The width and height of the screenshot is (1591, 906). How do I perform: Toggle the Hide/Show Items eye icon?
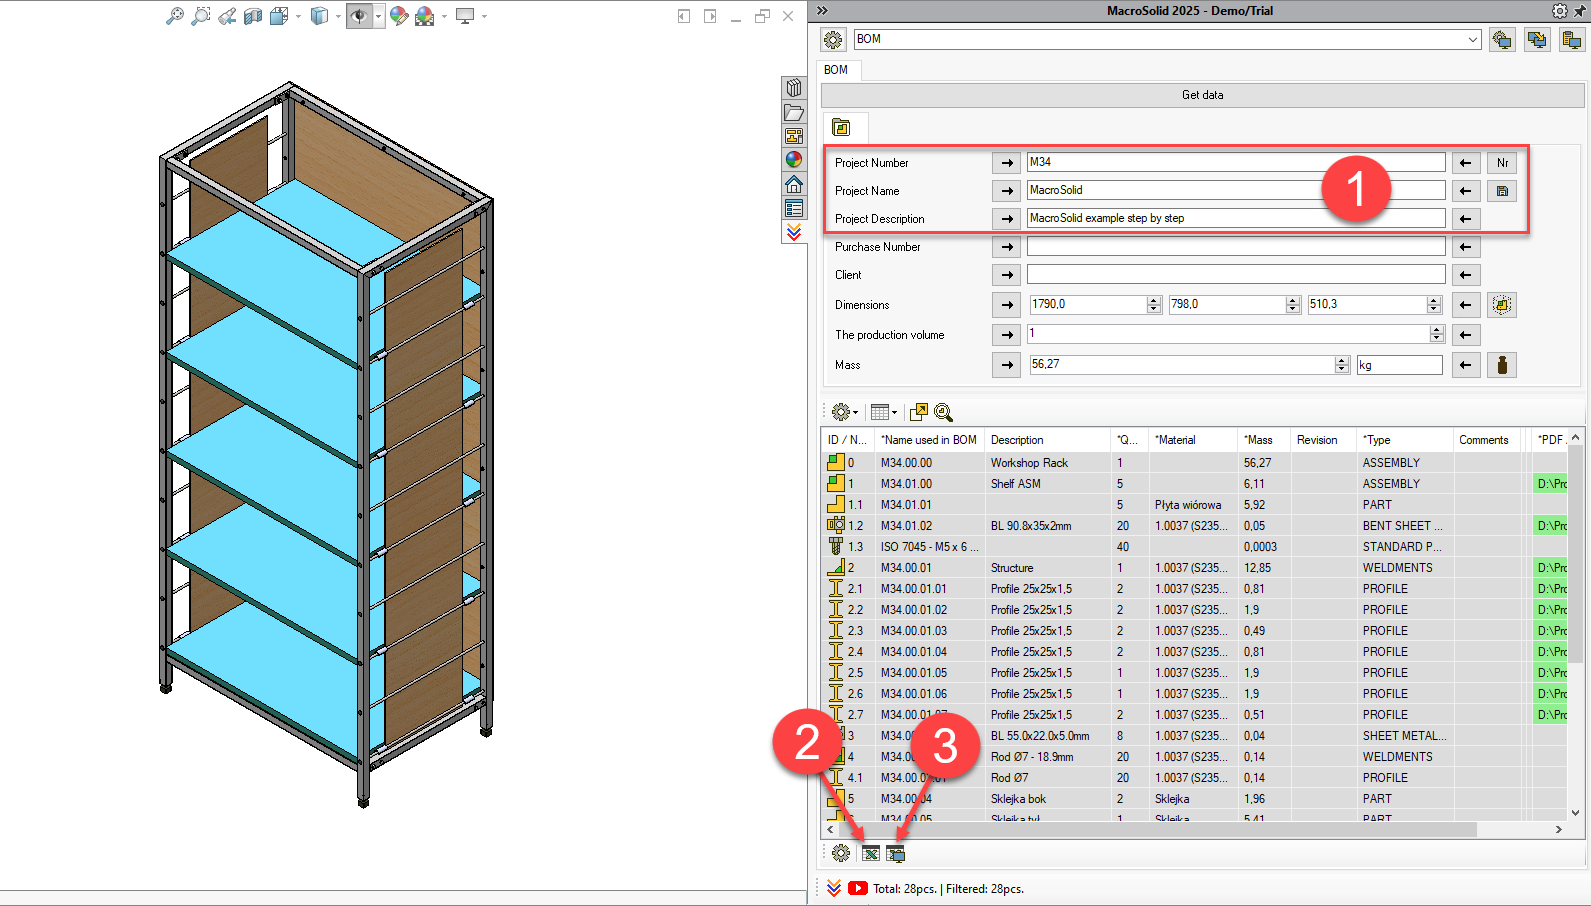click(359, 16)
